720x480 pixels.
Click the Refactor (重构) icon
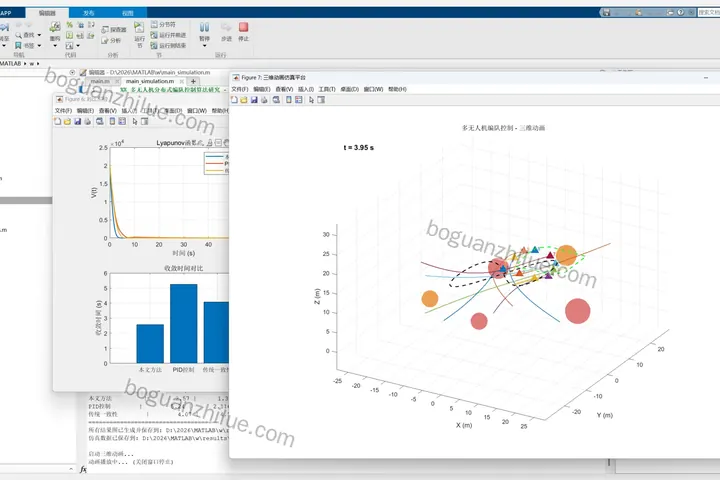tap(55, 27)
